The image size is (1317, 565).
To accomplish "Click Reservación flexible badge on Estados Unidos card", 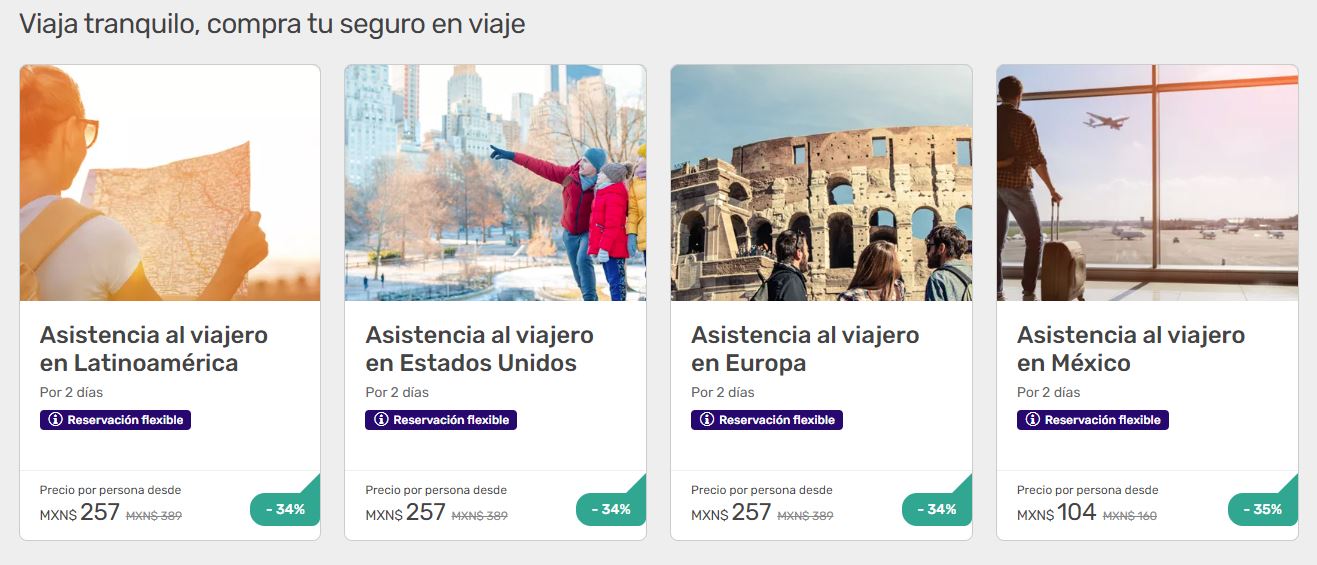I will 441,420.
